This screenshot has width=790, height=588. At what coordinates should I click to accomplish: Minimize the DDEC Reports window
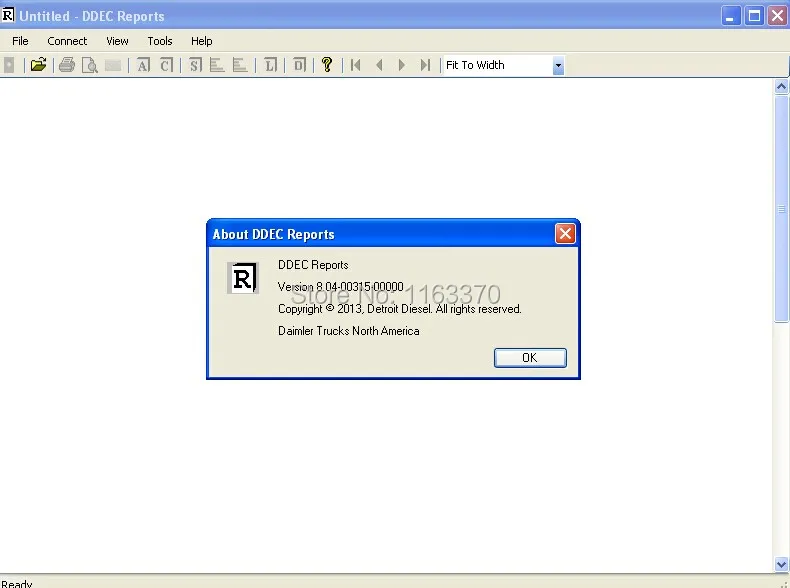730,16
